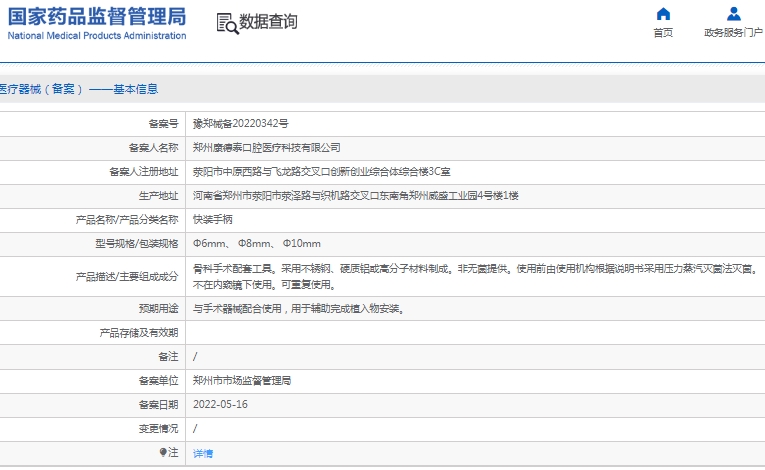
Task: Select 郑州康德泰口腔医疗科技有限公司 text
Action: coord(266,147)
